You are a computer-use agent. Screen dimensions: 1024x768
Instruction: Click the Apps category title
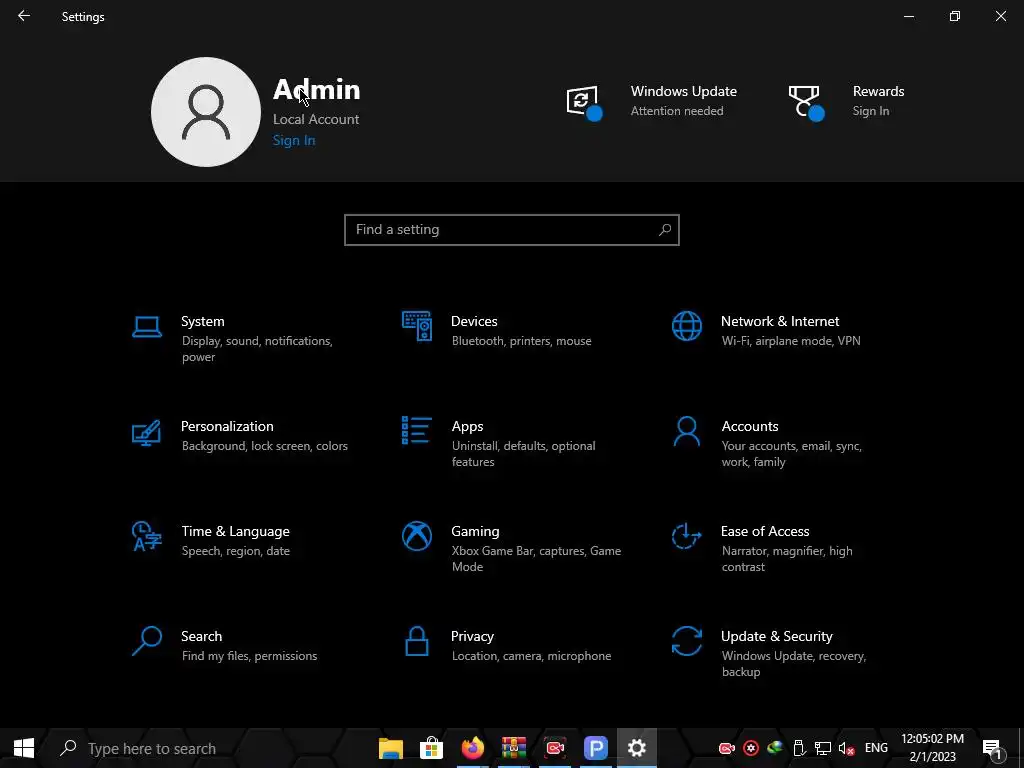pos(468,426)
